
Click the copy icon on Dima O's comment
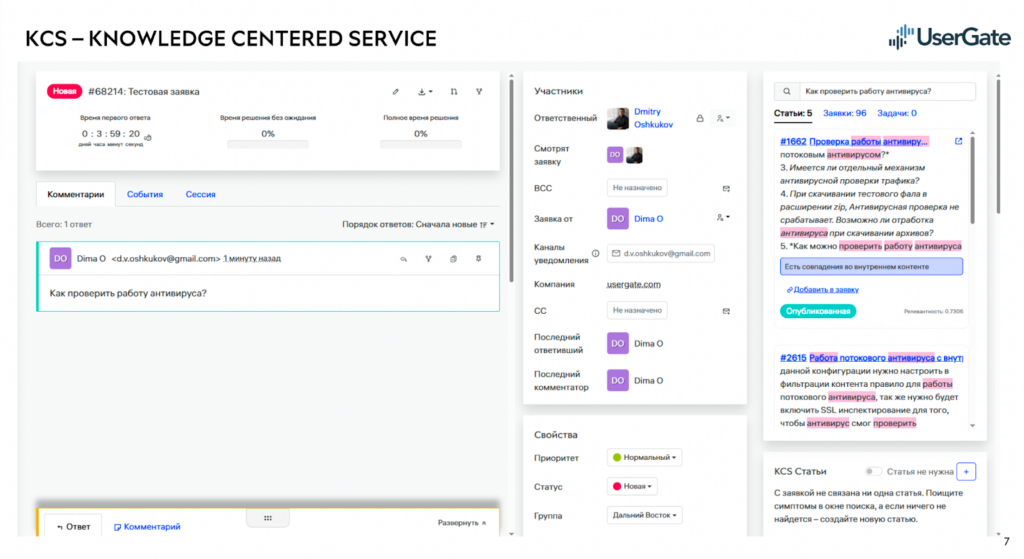(x=453, y=258)
